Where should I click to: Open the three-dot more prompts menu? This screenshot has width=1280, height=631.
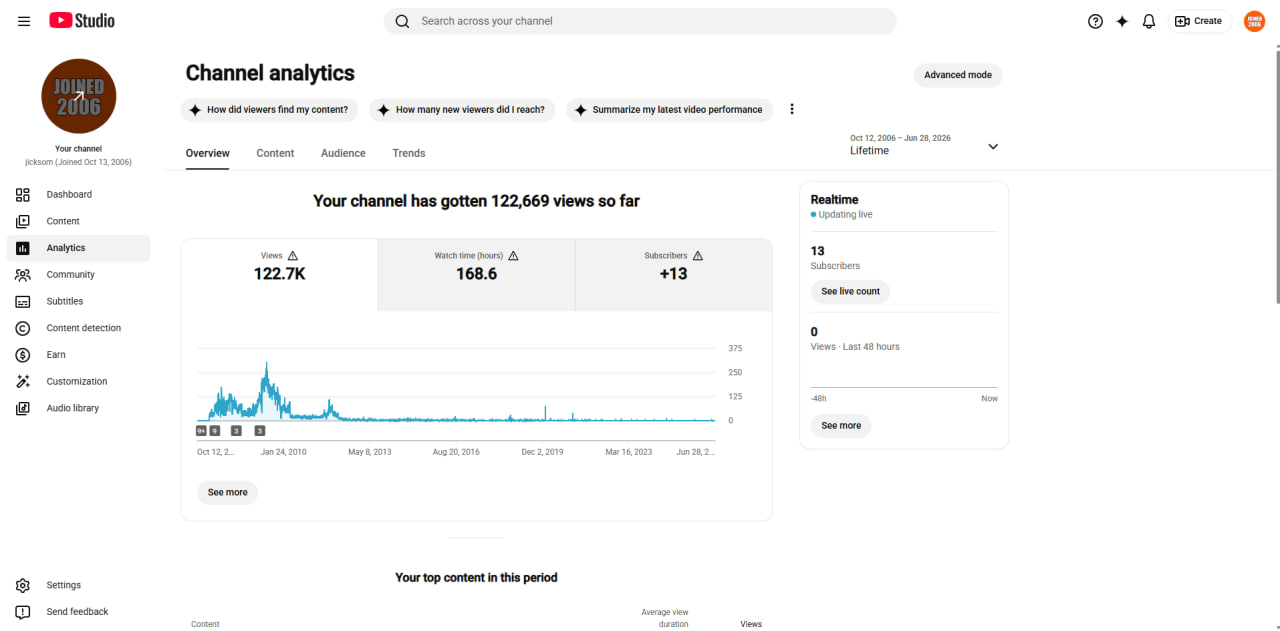click(792, 109)
